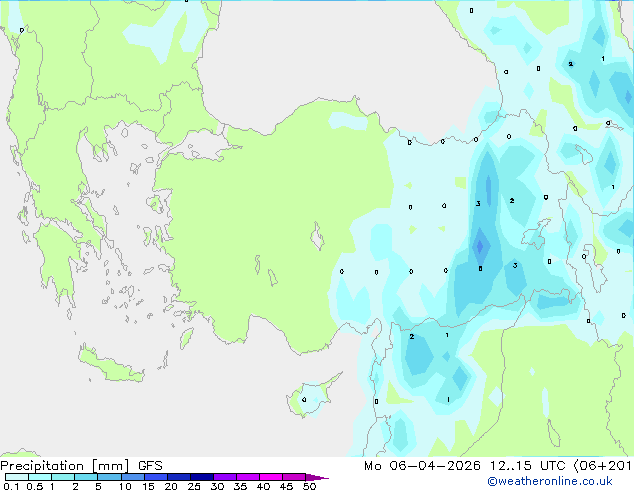Click the 0.1–0.5 mm legend color box
The width and height of the screenshot is (634, 490).
coord(17,477)
